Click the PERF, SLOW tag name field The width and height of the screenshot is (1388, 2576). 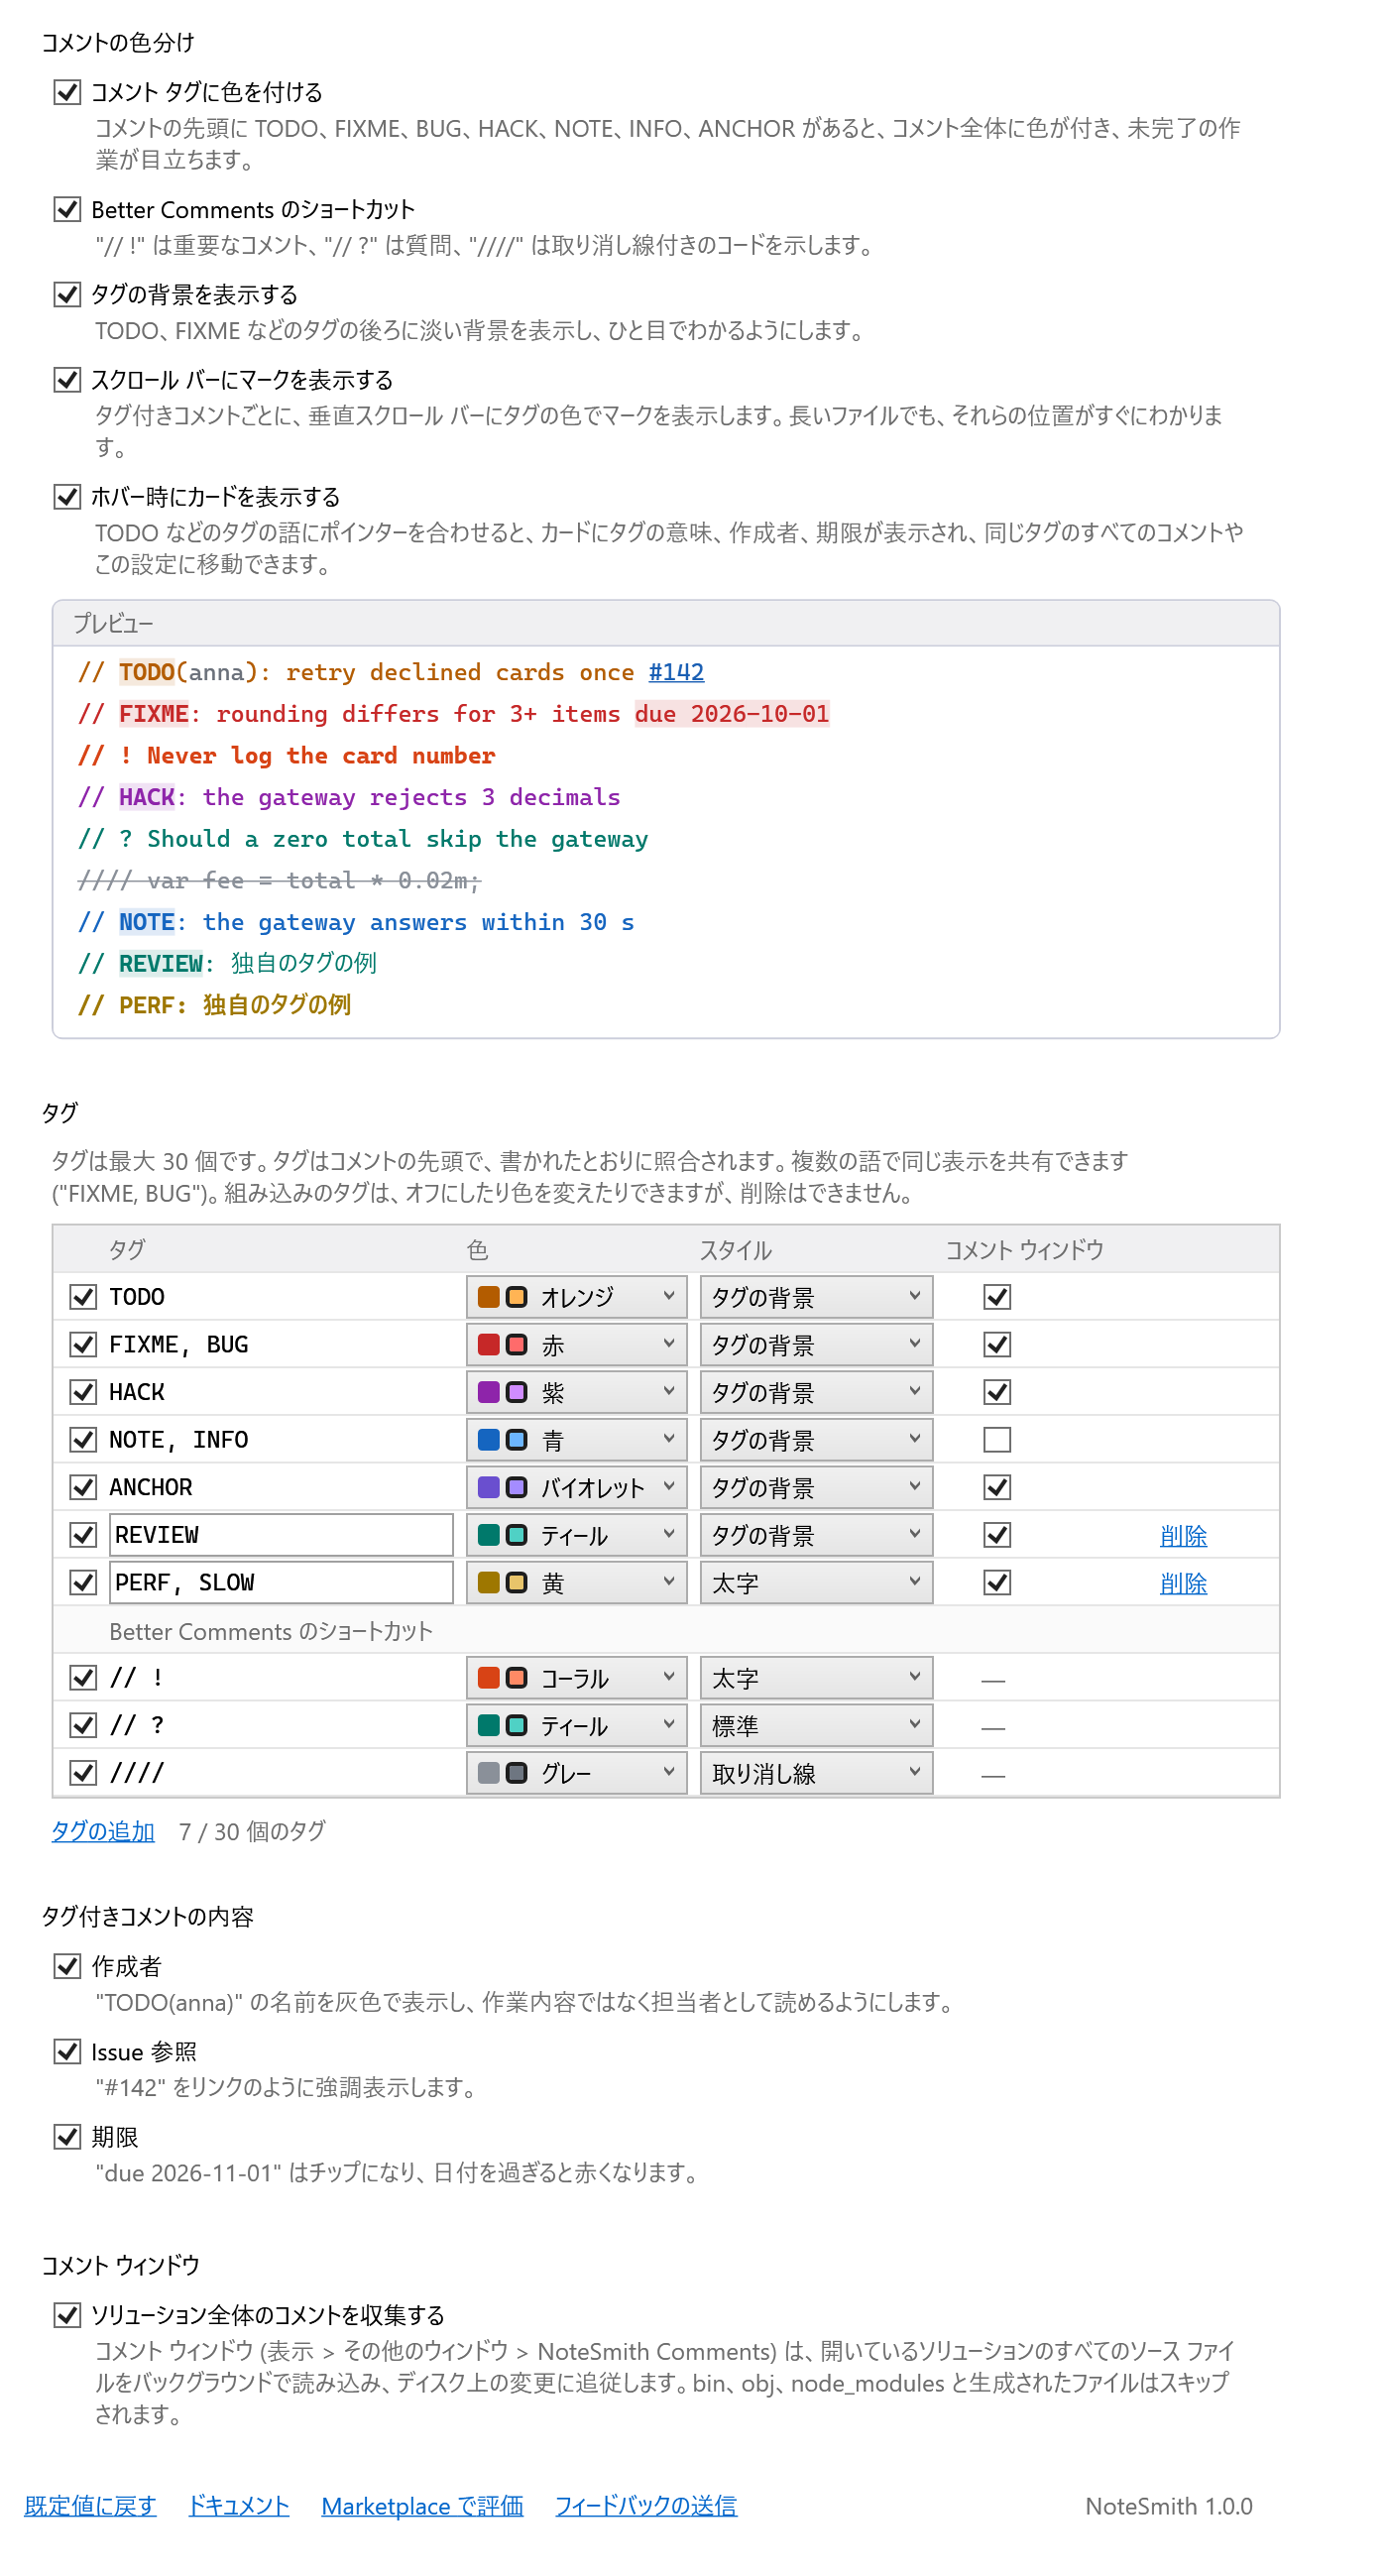281,1583
